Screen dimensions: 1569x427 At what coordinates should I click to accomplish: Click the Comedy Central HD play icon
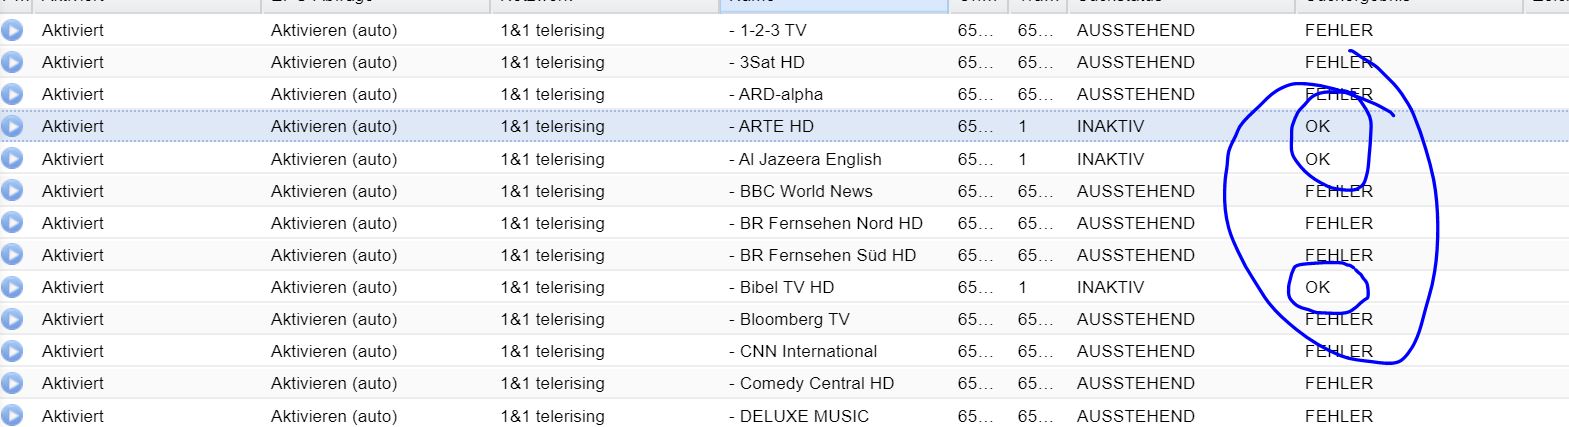[x=12, y=383]
